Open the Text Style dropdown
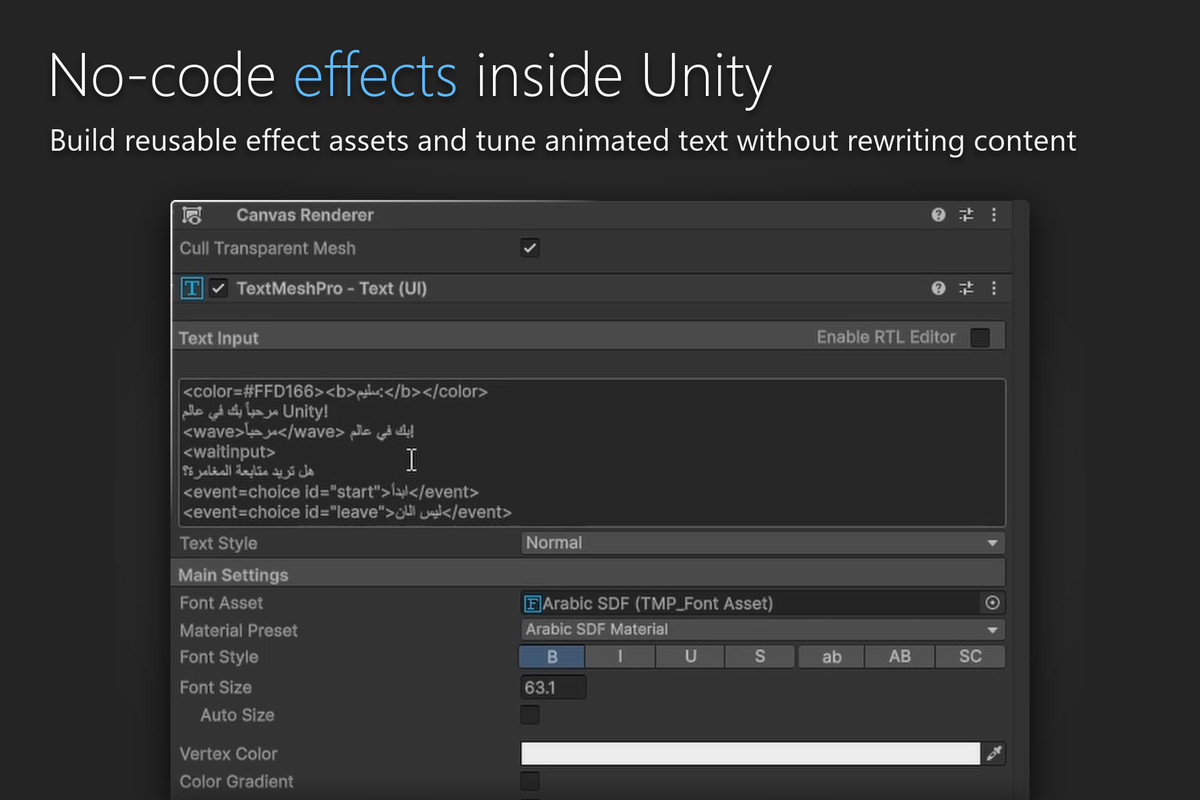This screenshot has width=1200, height=800. 762,543
